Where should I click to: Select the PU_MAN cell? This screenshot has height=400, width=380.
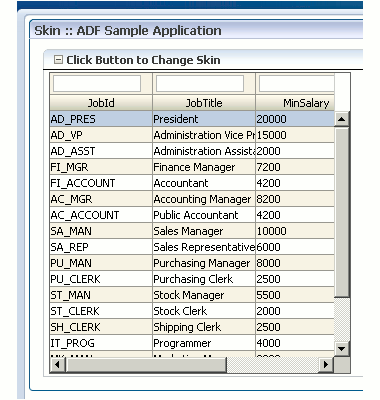tap(101, 263)
